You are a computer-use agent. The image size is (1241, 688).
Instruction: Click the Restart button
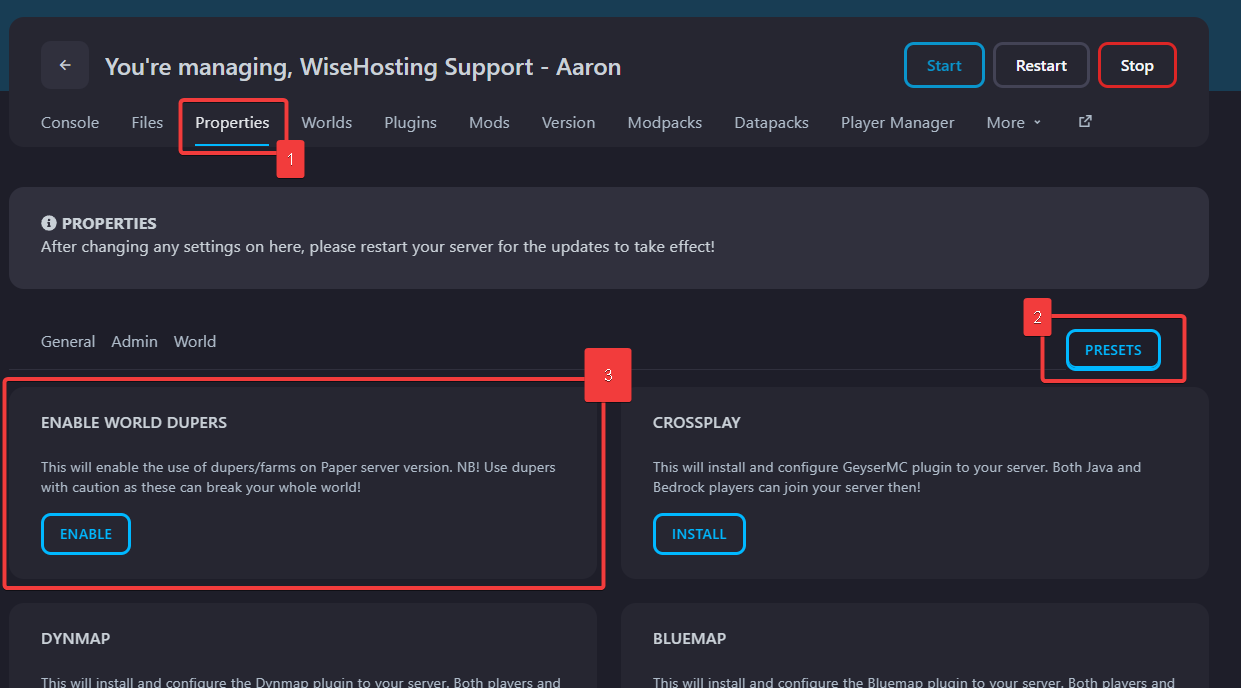pyautogui.click(x=1041, y=65)
